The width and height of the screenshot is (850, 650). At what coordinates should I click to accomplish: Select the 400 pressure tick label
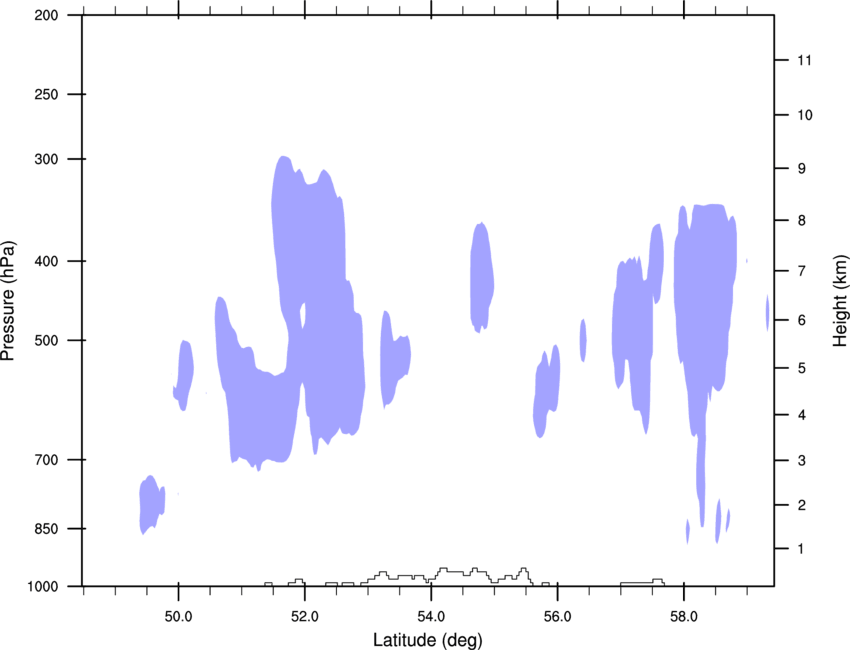point(46,261)
